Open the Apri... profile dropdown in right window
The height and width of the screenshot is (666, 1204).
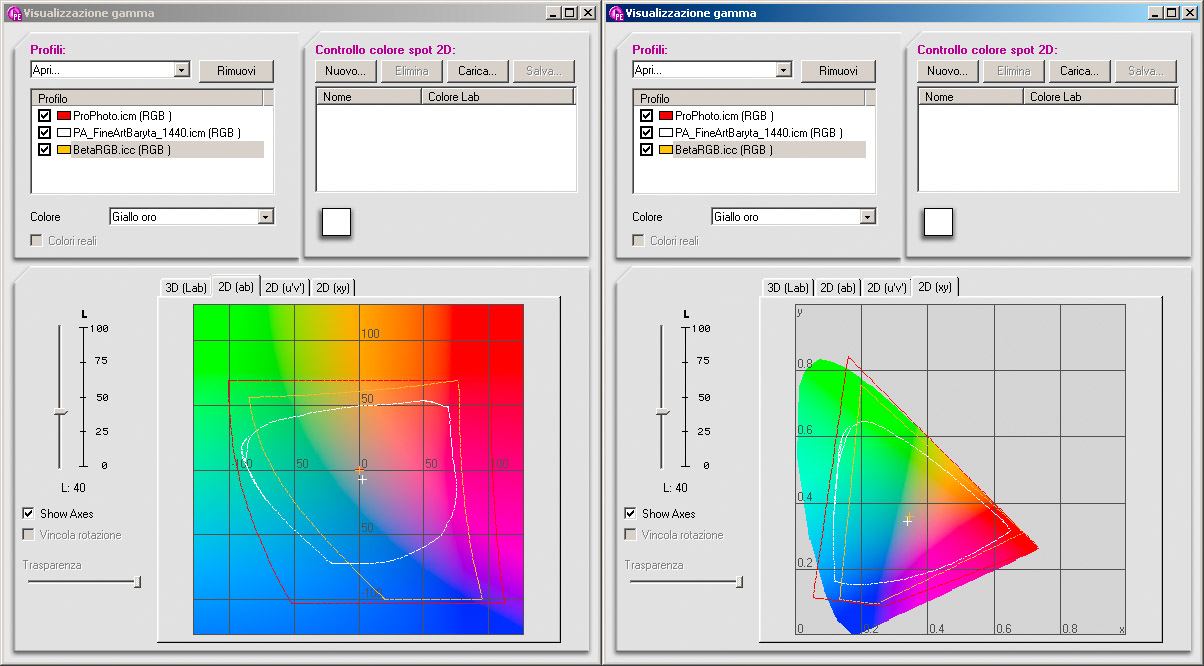tap(783, 70)
